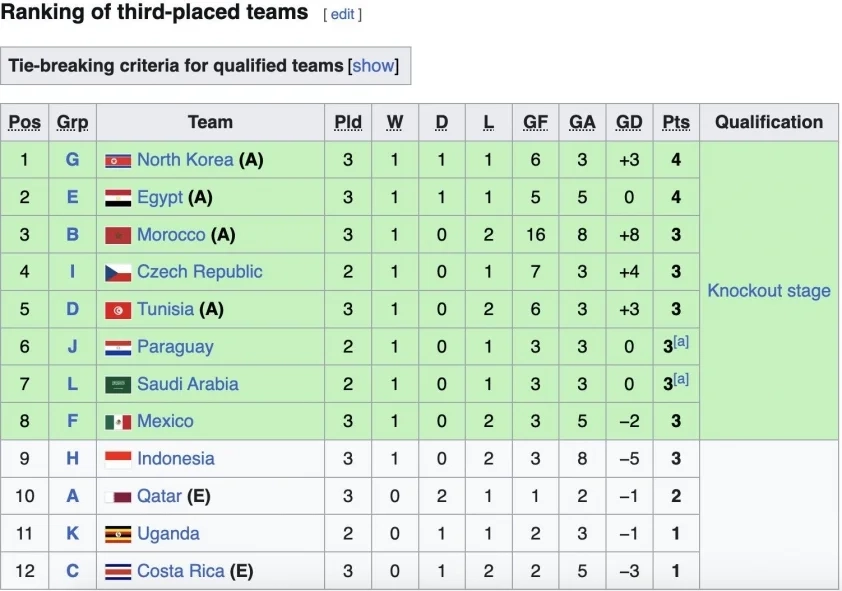This screenshot has width=842, height=591.
Task: Edit the third-placed teams ranking section
Action: coord(342,15)
